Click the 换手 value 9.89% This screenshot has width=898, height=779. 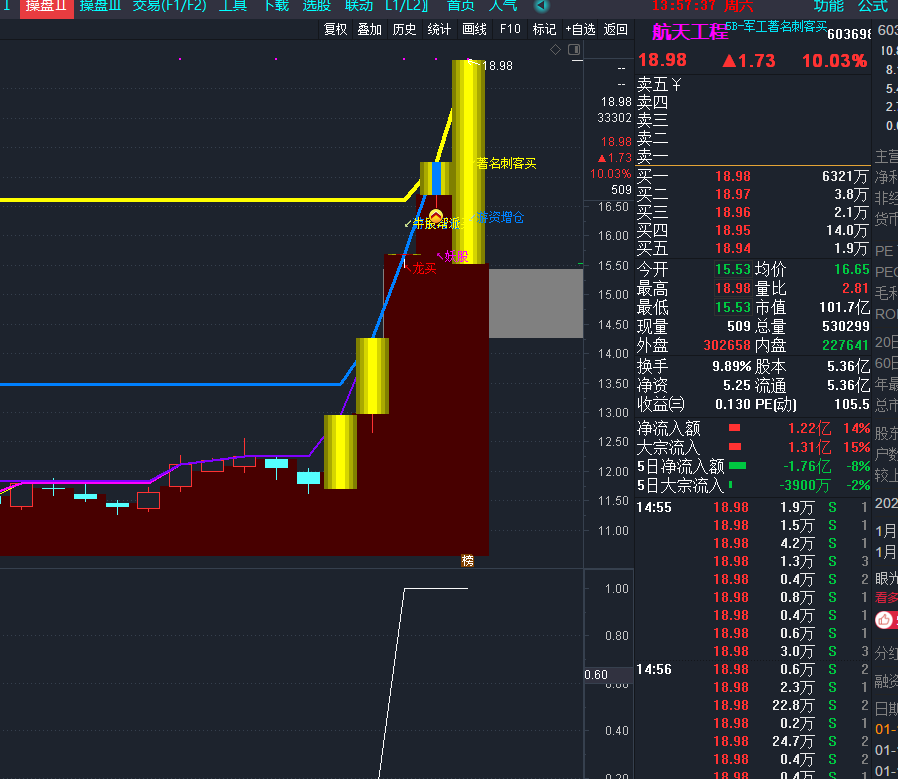[731, 367]
